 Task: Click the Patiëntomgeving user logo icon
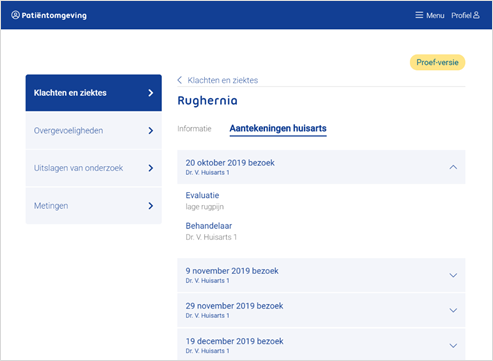[x=15, y=15]
